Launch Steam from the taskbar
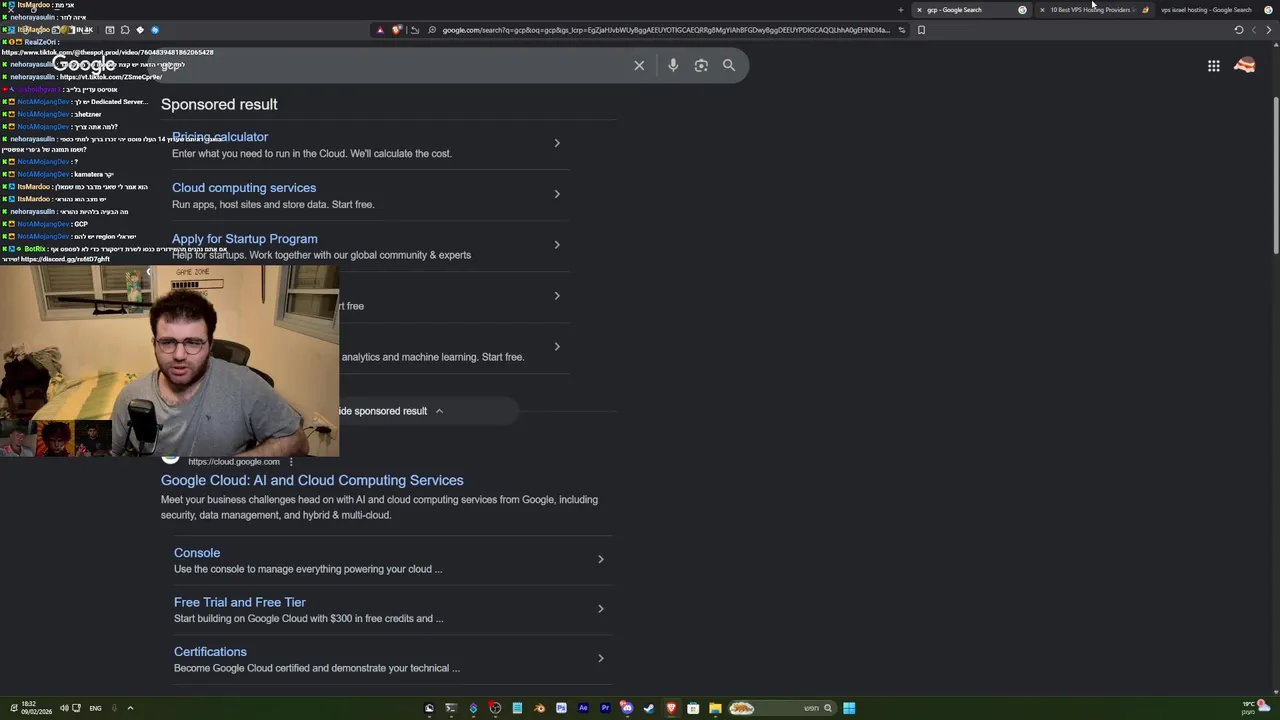 pyautogui.click(x=649, y=708)
